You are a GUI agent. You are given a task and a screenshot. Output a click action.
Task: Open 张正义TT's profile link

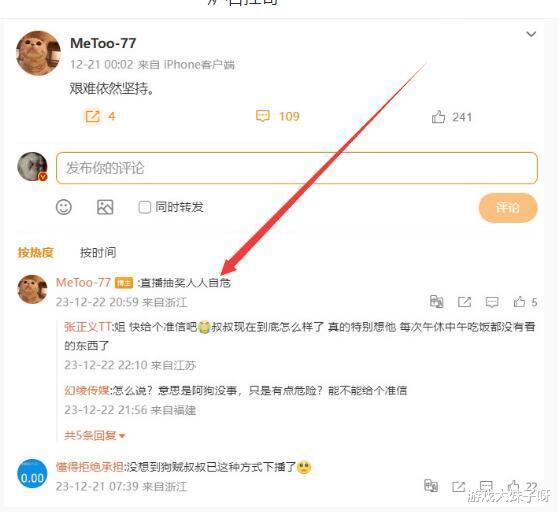point(88,327)
